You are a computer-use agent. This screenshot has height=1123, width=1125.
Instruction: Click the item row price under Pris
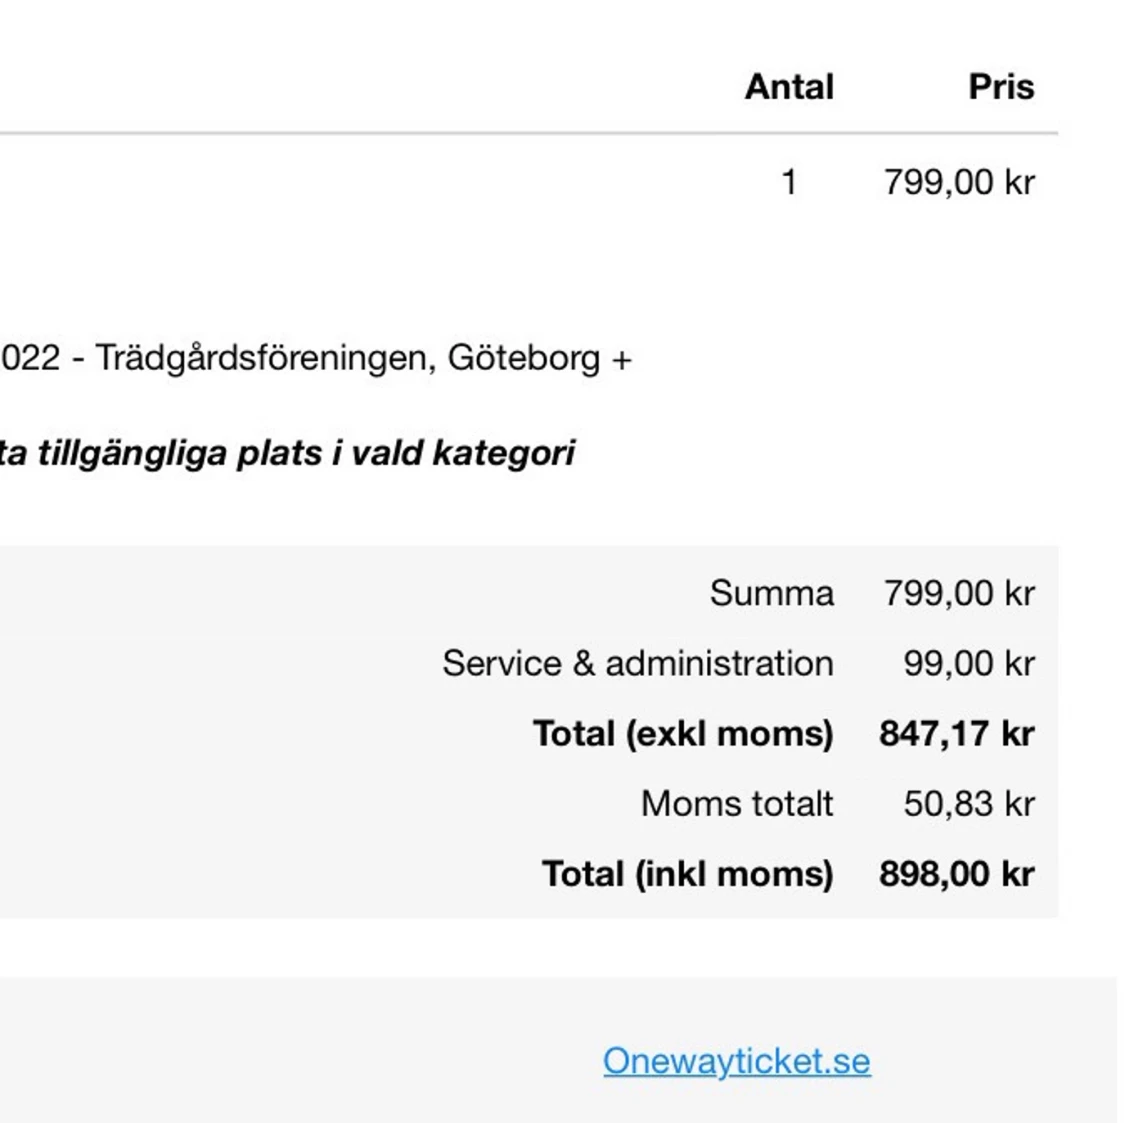point(958,183)
